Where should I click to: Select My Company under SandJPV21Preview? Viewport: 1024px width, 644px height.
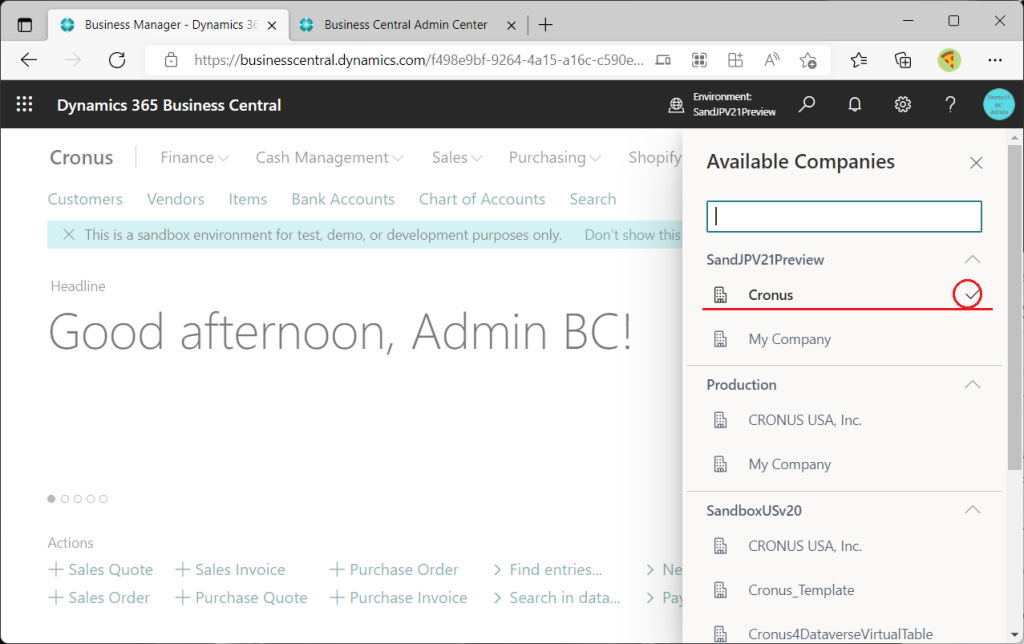844,339
